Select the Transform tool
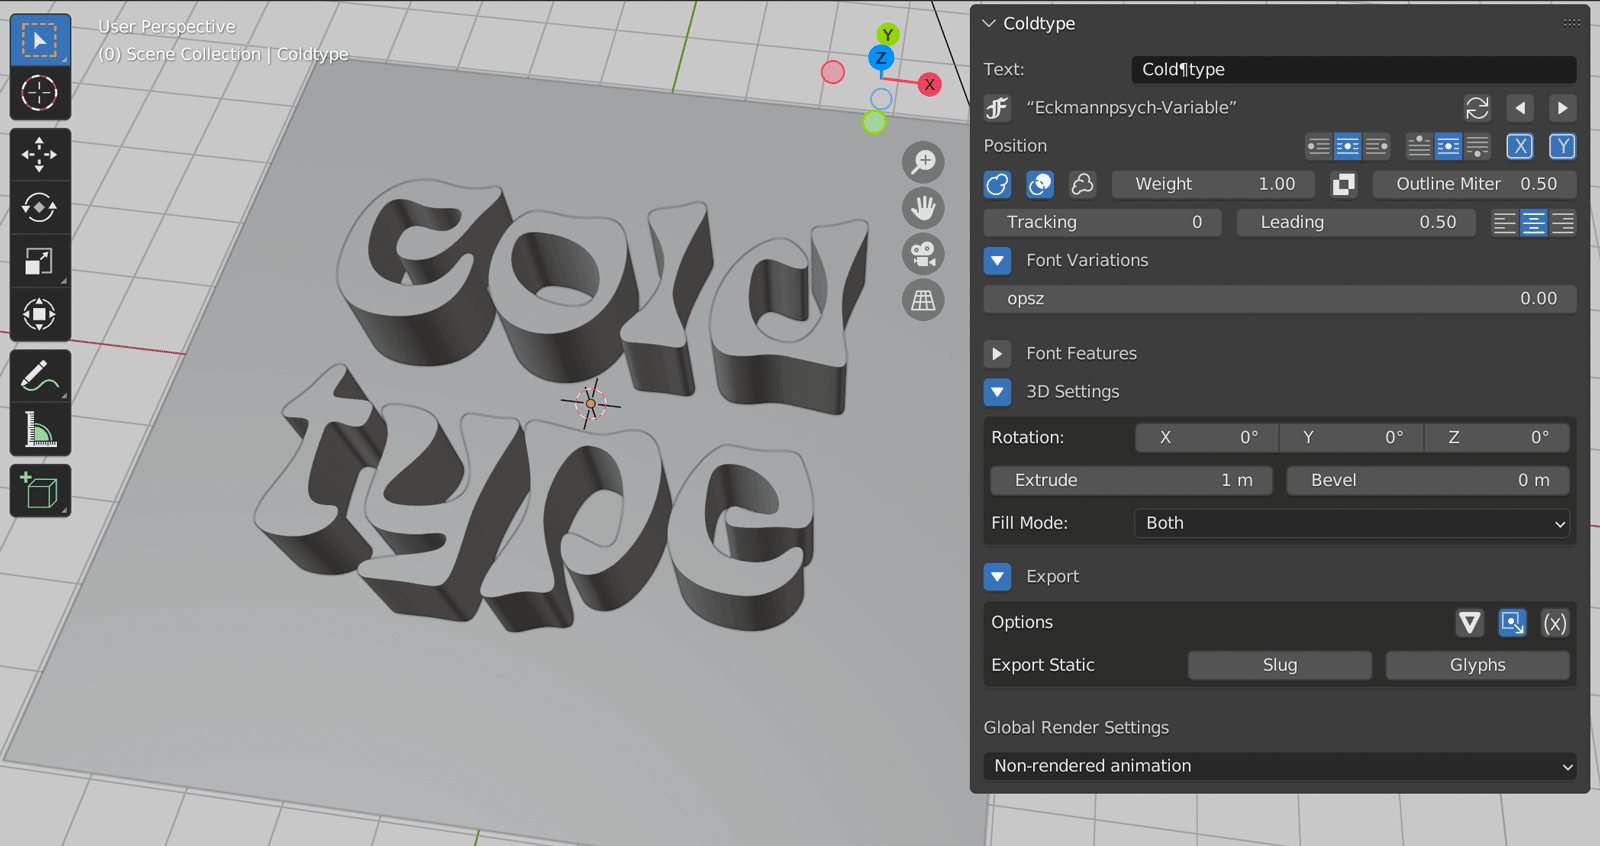The image size is (1600, 846). tap(40, 314)
